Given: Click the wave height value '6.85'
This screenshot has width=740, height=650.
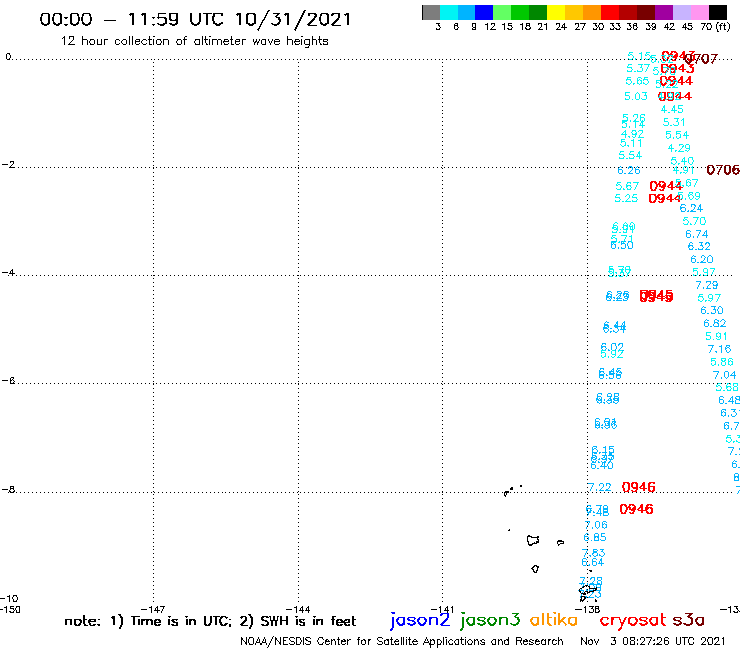Looking at the screenshot, I should [595, 537].
